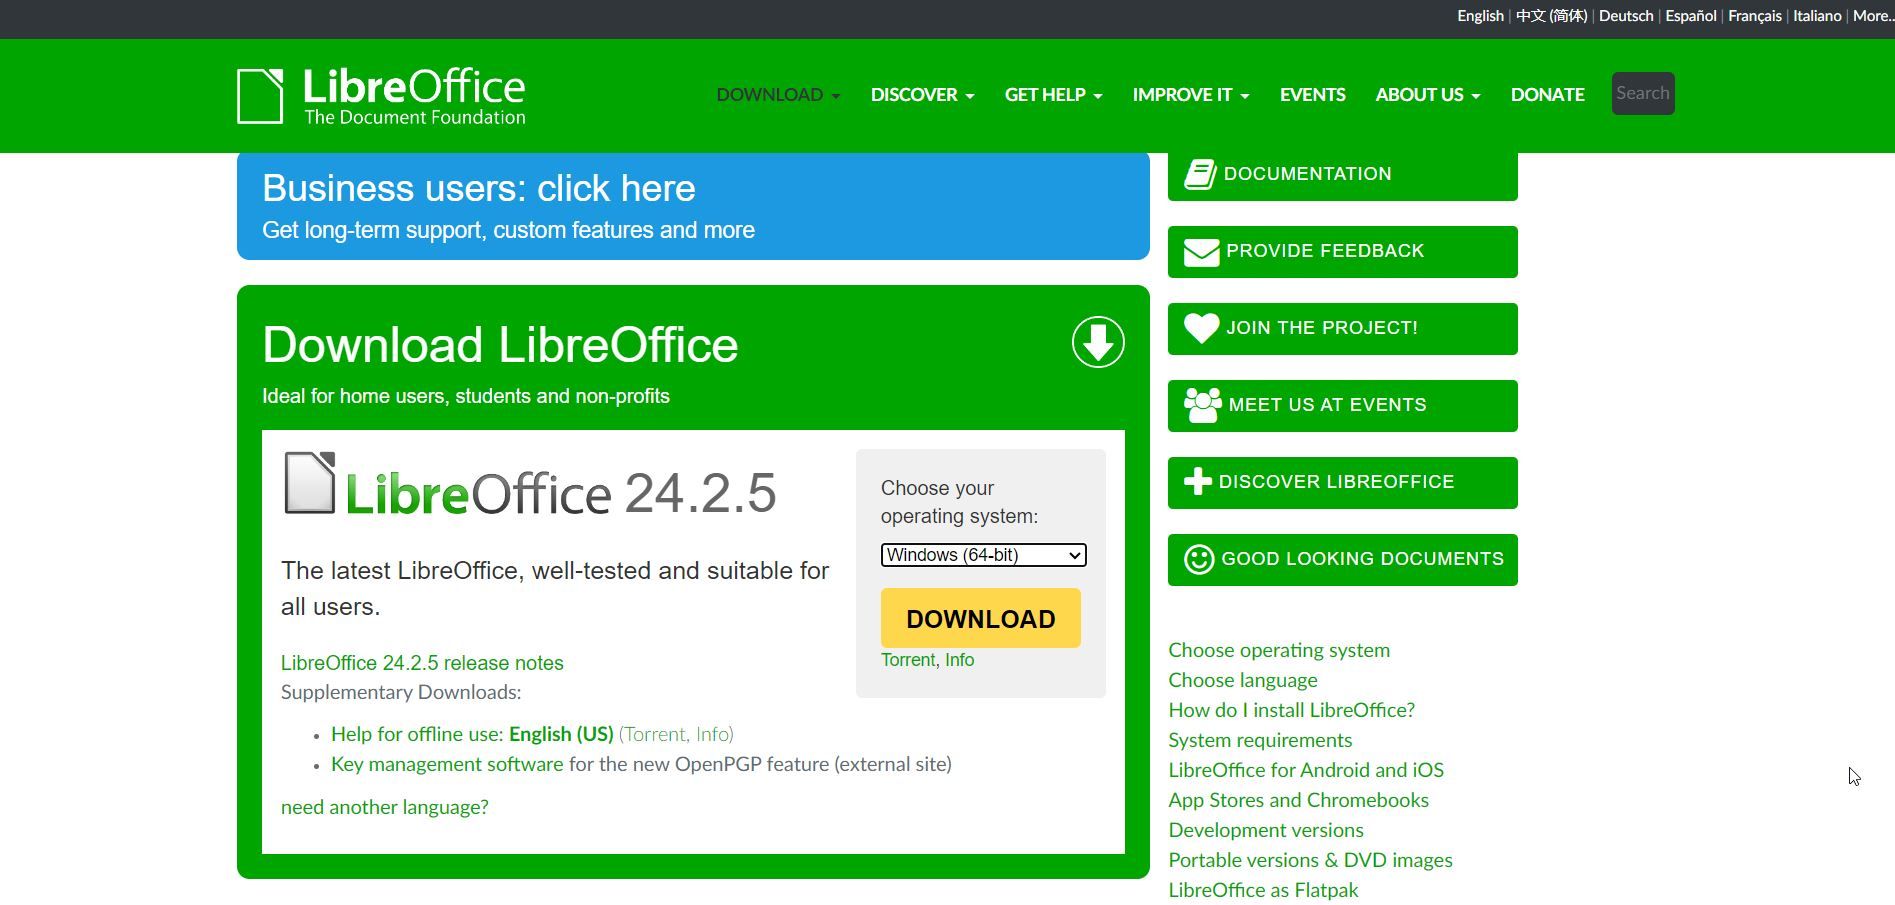
Task: Click the DOCUMENTATION sidebar button
Action: [1343, 175]
